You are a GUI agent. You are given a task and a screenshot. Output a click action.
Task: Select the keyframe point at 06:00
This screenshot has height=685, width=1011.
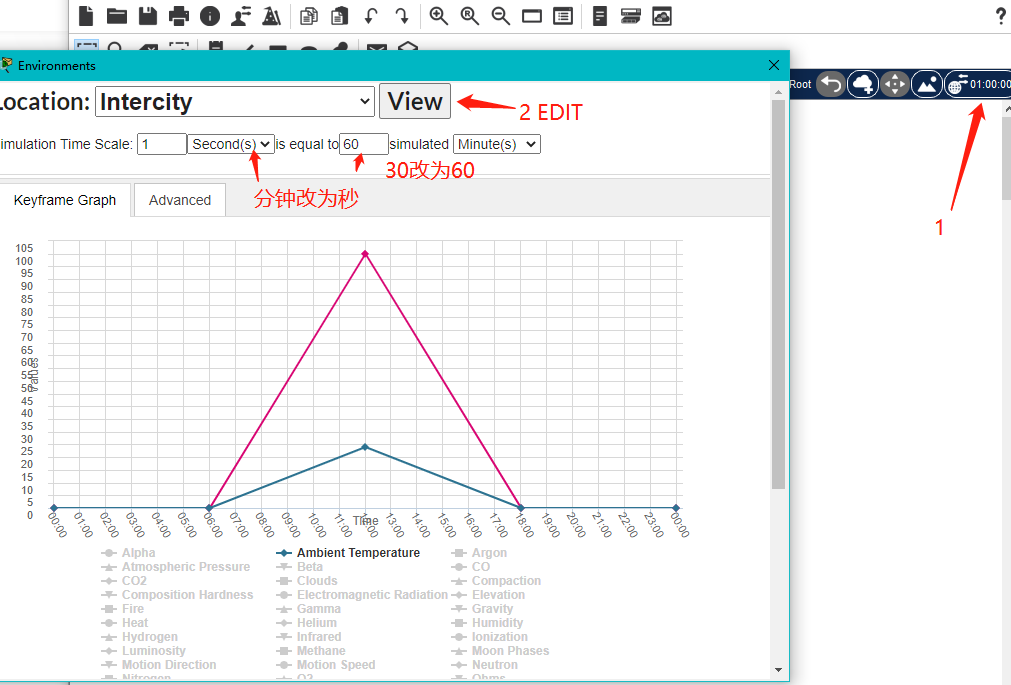click(209, 508)
